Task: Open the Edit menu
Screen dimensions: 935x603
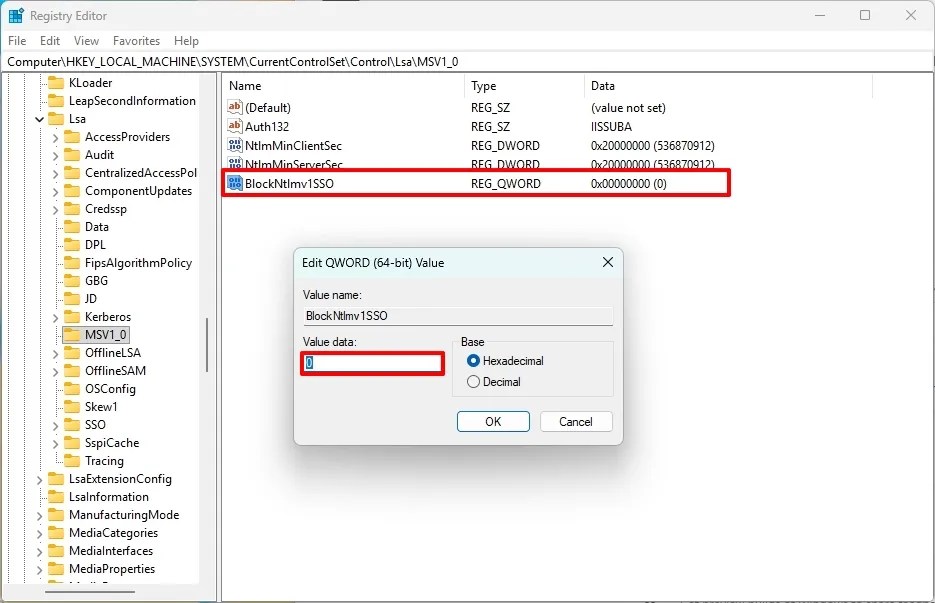Action: click(x=49, y=41)
